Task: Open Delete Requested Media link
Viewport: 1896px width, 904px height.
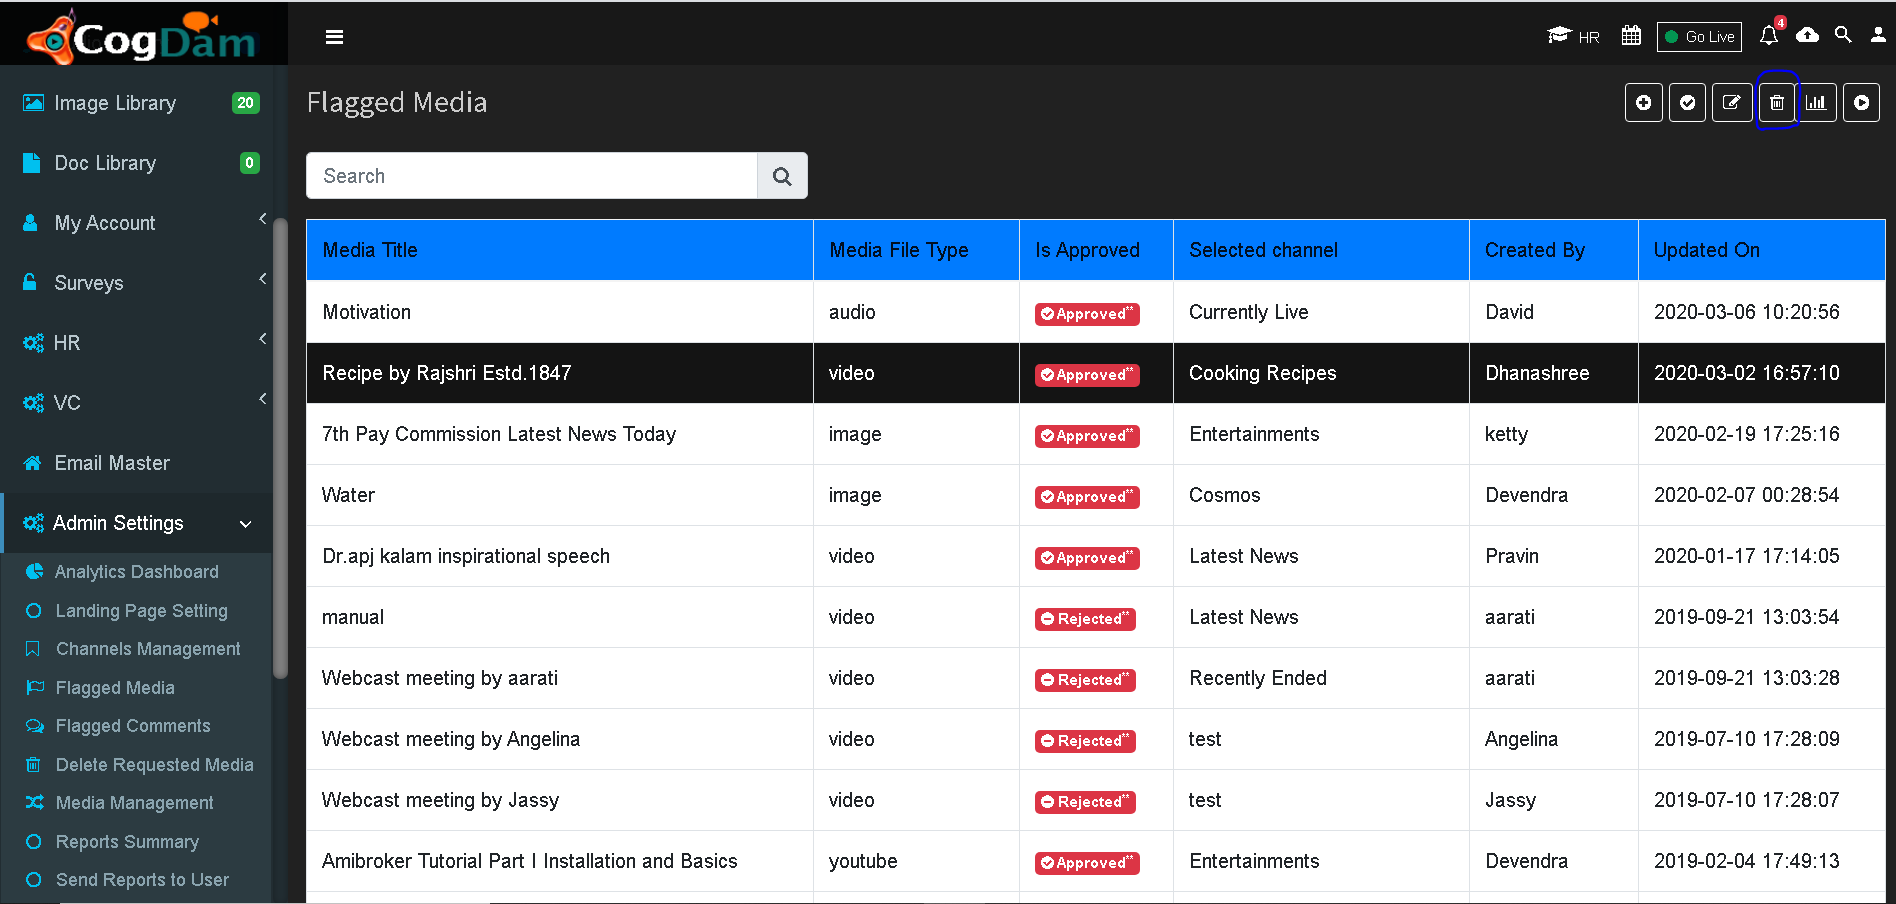Action: tap(154, 765)
